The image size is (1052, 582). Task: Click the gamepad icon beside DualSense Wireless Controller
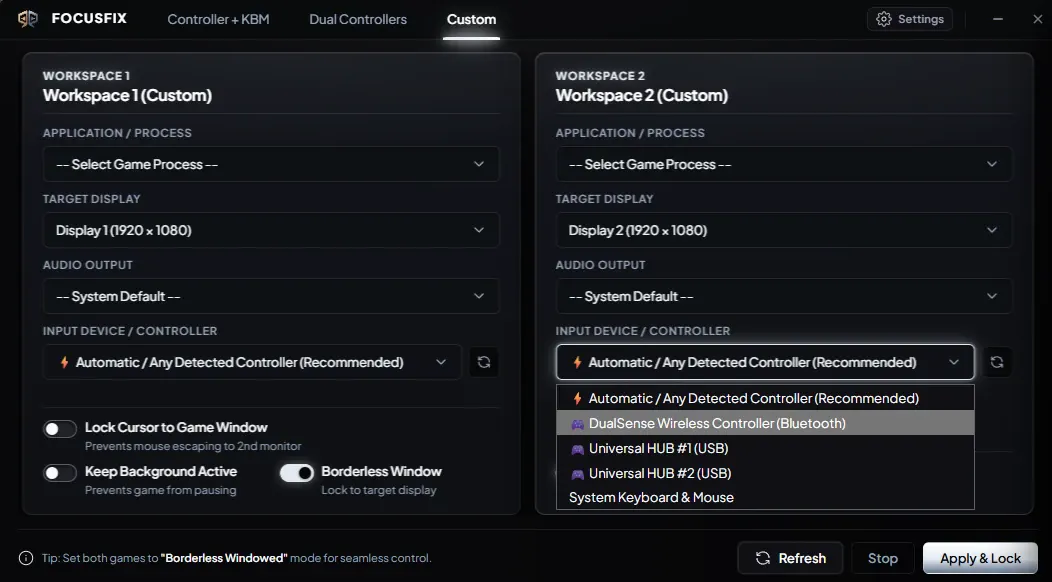pos(577,424)
